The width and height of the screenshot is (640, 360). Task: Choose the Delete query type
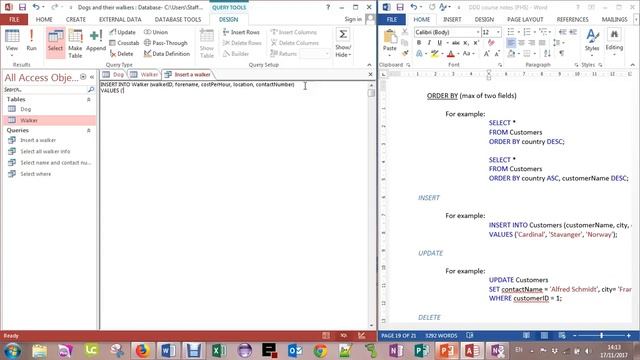pyautogui.click(x=121, y=53)
